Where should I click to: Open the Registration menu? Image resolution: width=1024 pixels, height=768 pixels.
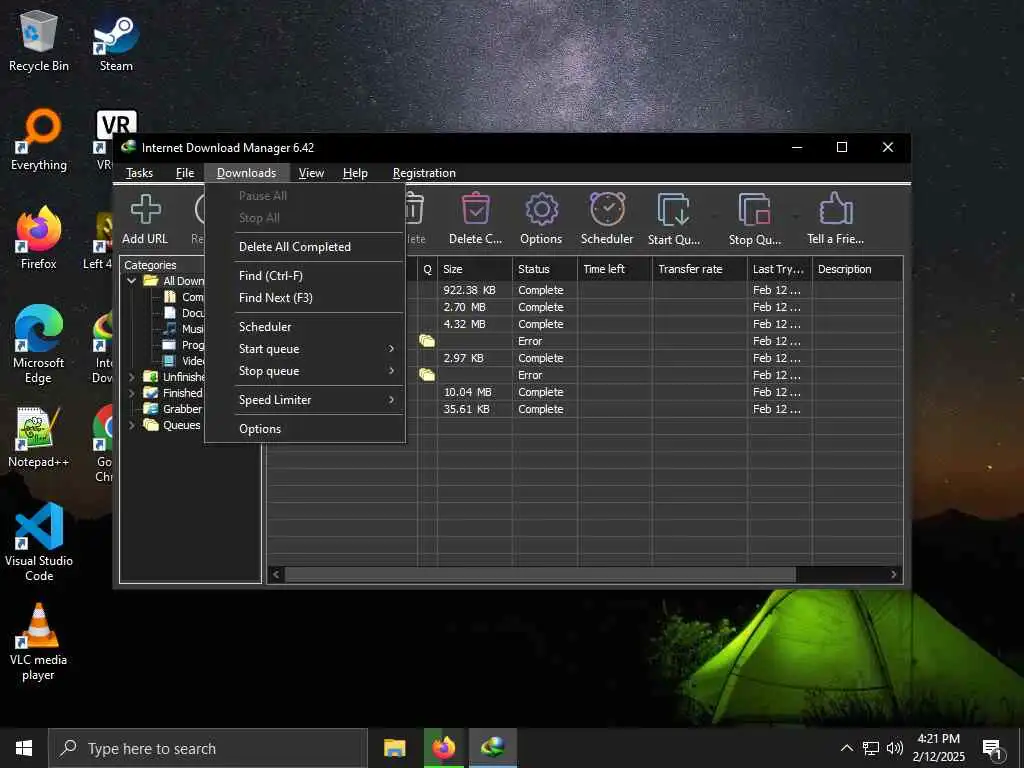click(424, 173)
